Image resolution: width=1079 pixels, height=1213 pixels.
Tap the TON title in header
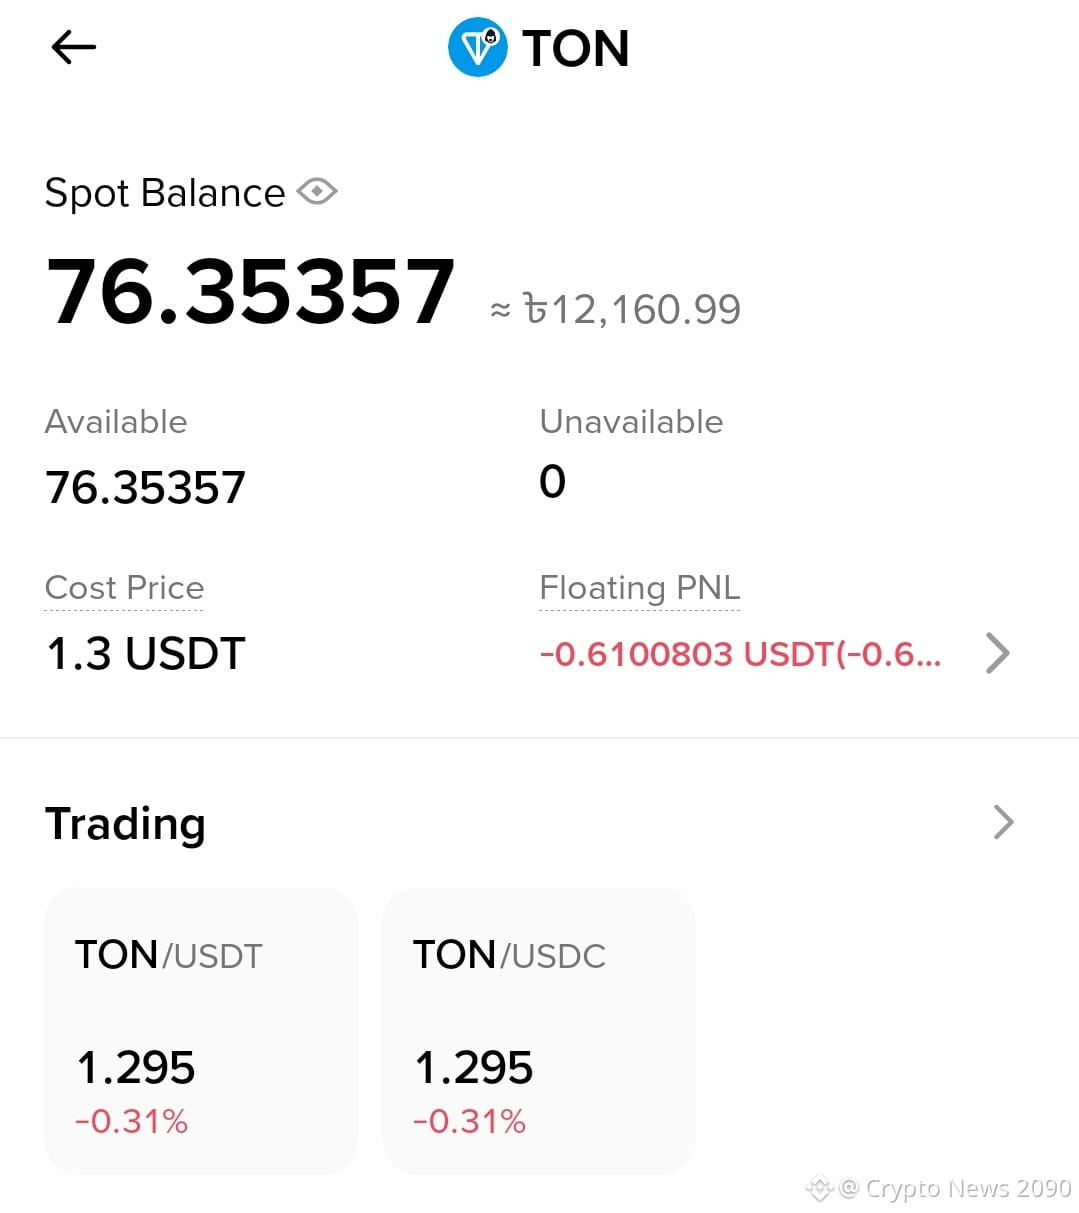click(x=576, y=48)
